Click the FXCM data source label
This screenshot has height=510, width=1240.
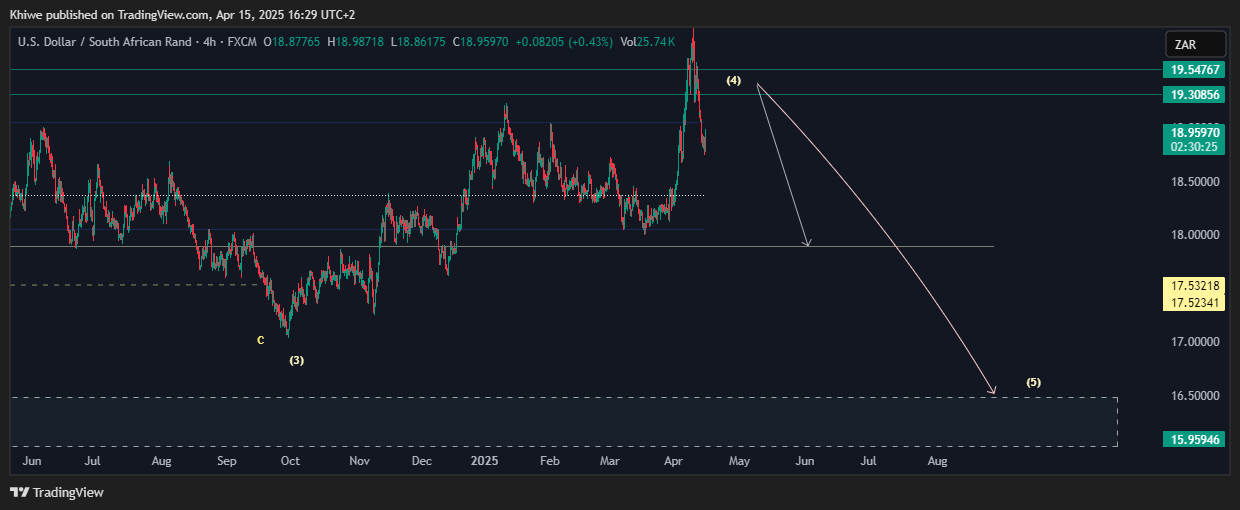click(243, 42)
